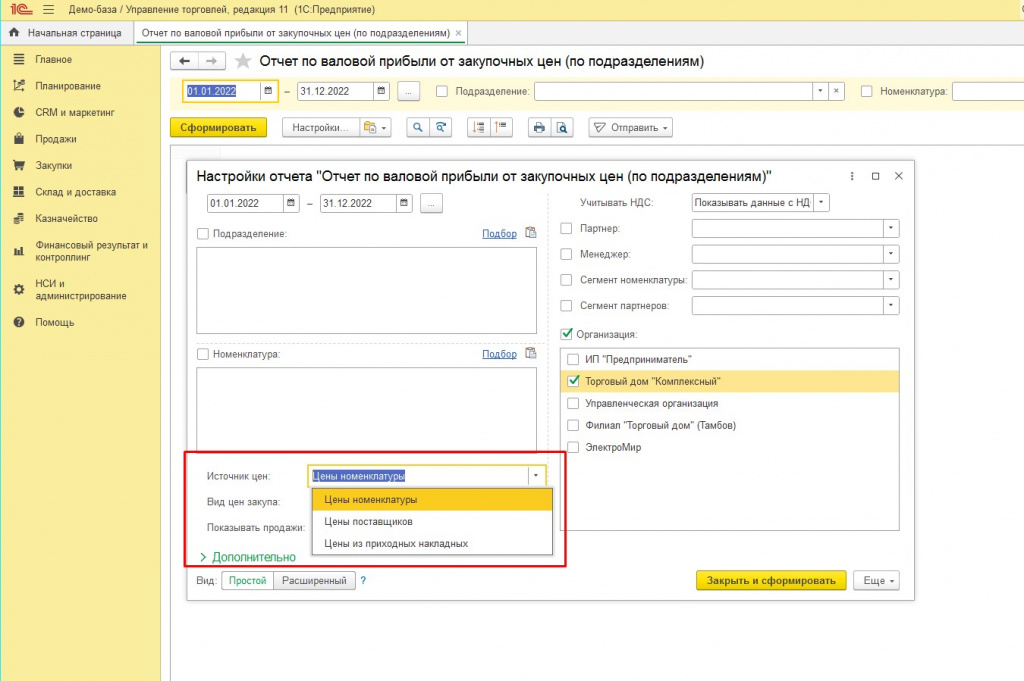
Task: Open calendar for dialog end date
Action: (x=404, y=203)
